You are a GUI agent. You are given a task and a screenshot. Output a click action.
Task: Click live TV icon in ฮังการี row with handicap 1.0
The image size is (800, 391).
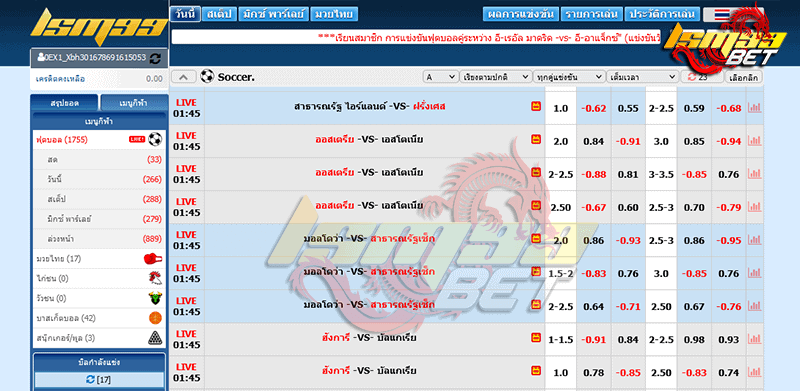536,370
